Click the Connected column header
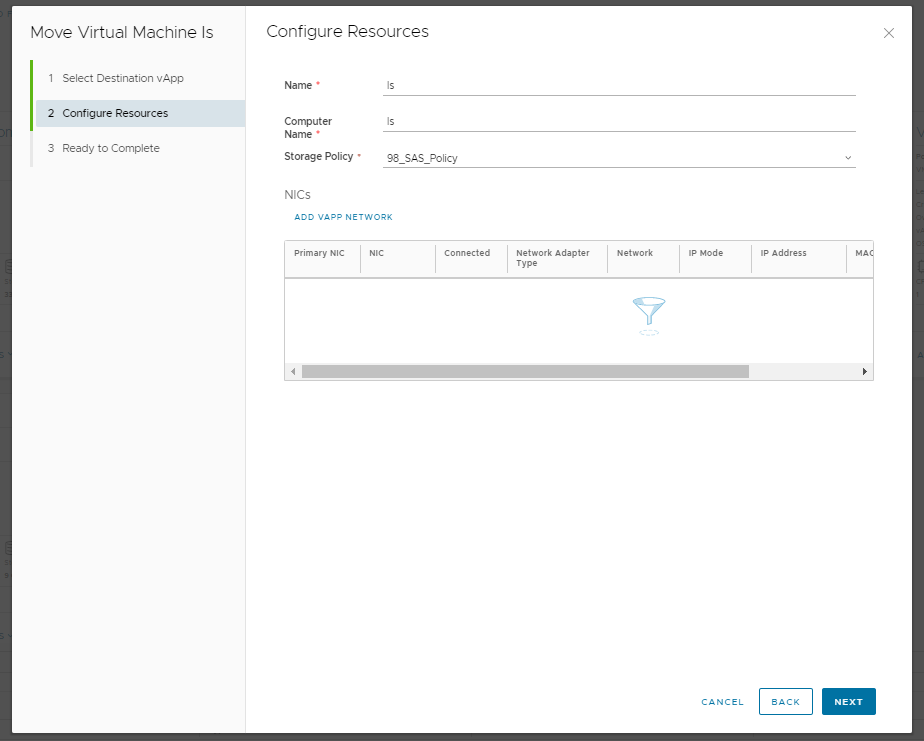This screenshot has height=741, width=924. tap(467, 253)
